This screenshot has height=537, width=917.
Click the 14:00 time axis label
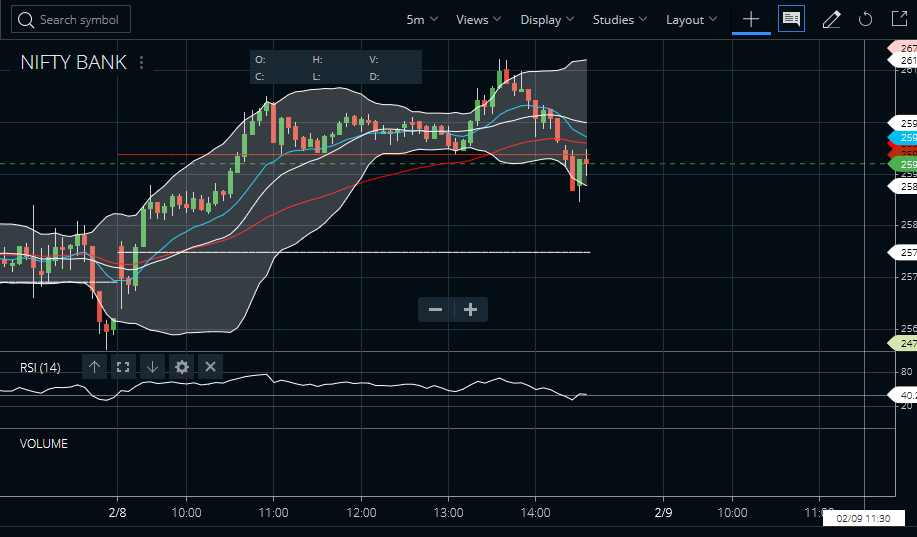[x=535, y=512]
